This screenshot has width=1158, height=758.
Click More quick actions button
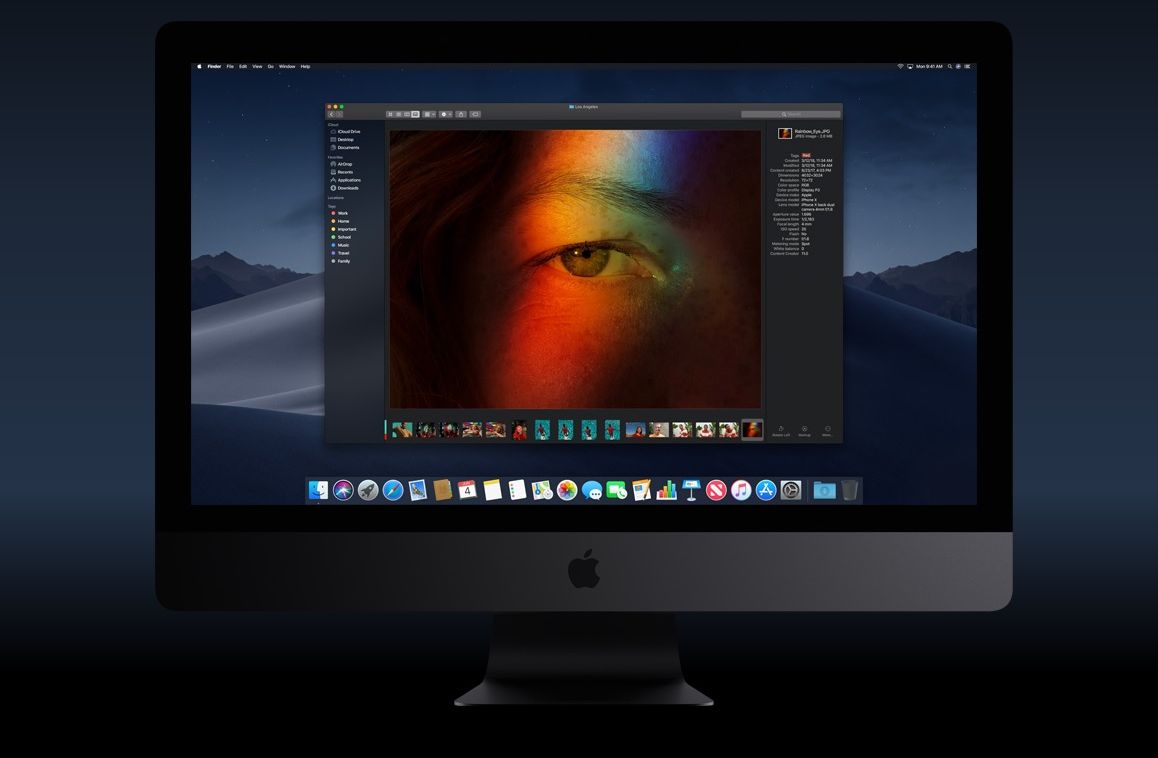[x=827, y=430]
